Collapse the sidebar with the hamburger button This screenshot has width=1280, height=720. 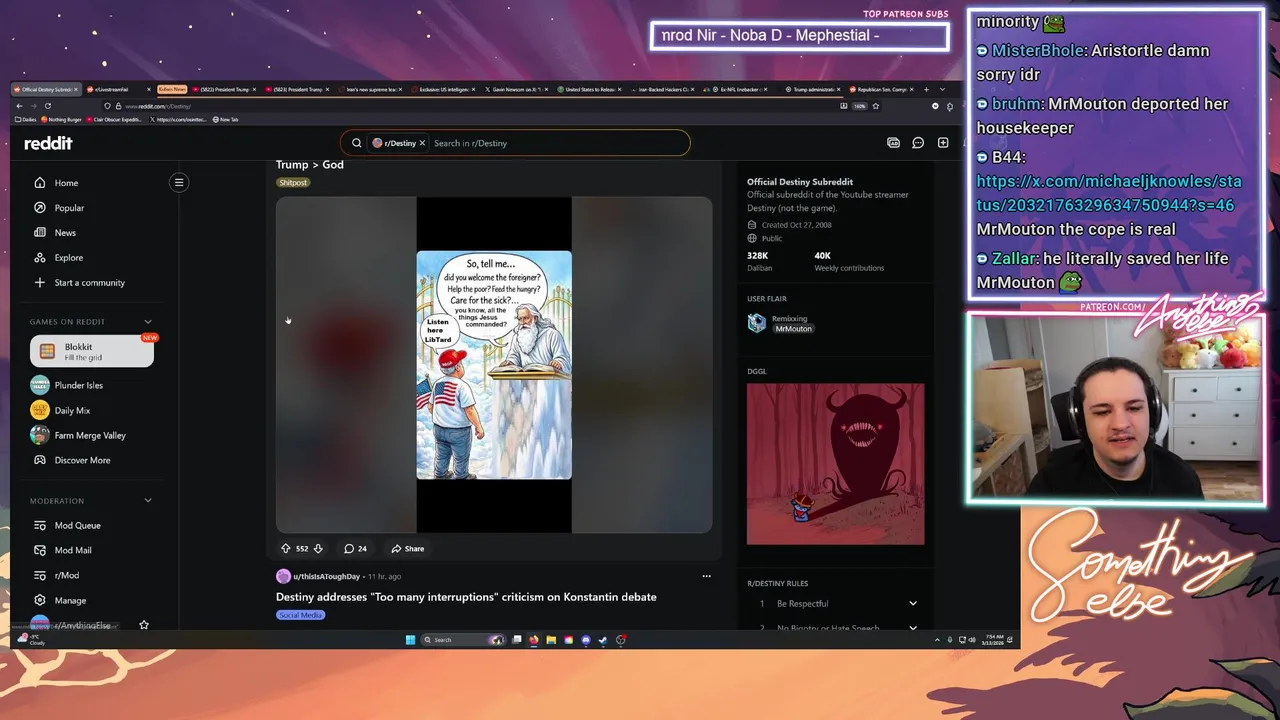point(179,182)
